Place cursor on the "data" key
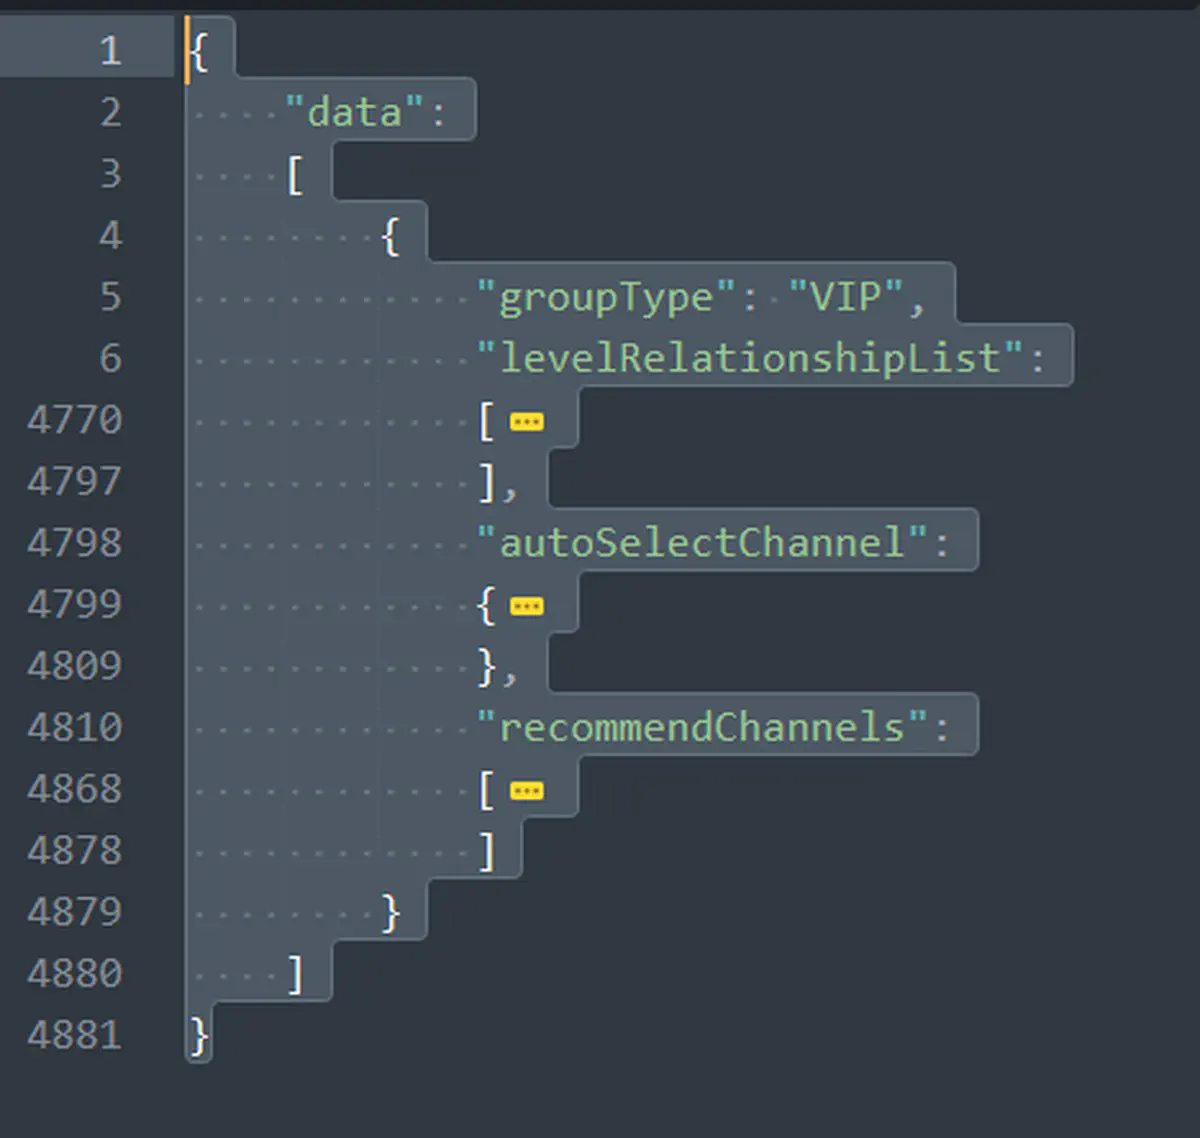 (353, 112)
